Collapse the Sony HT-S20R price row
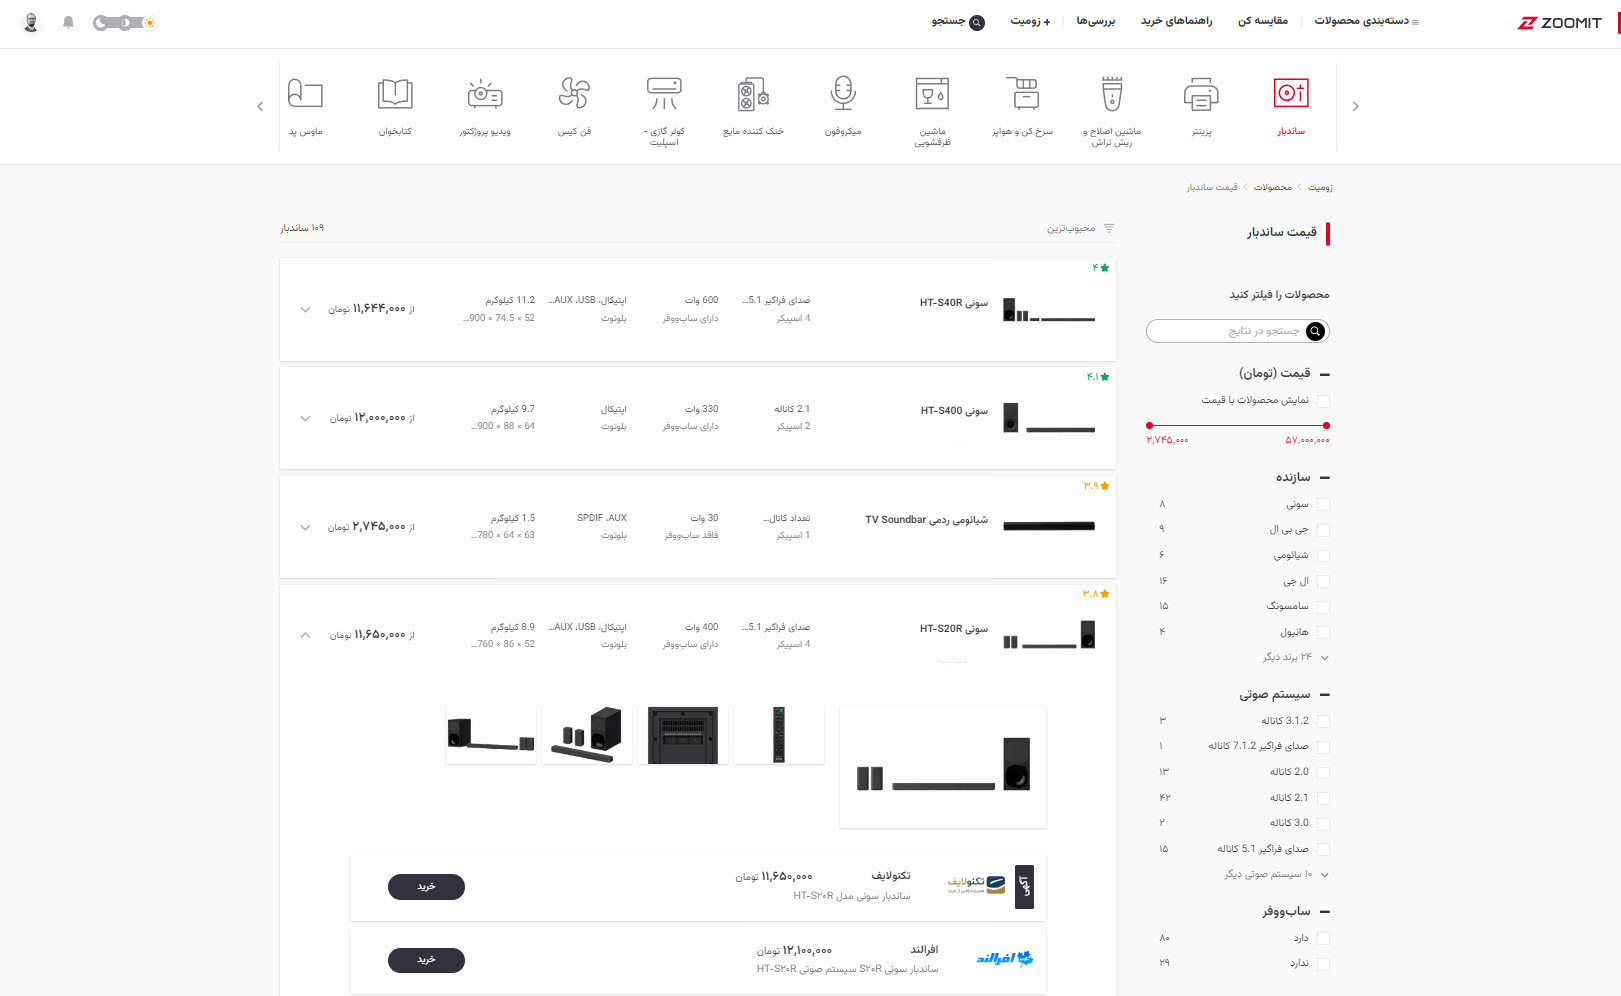 (305, 635)
